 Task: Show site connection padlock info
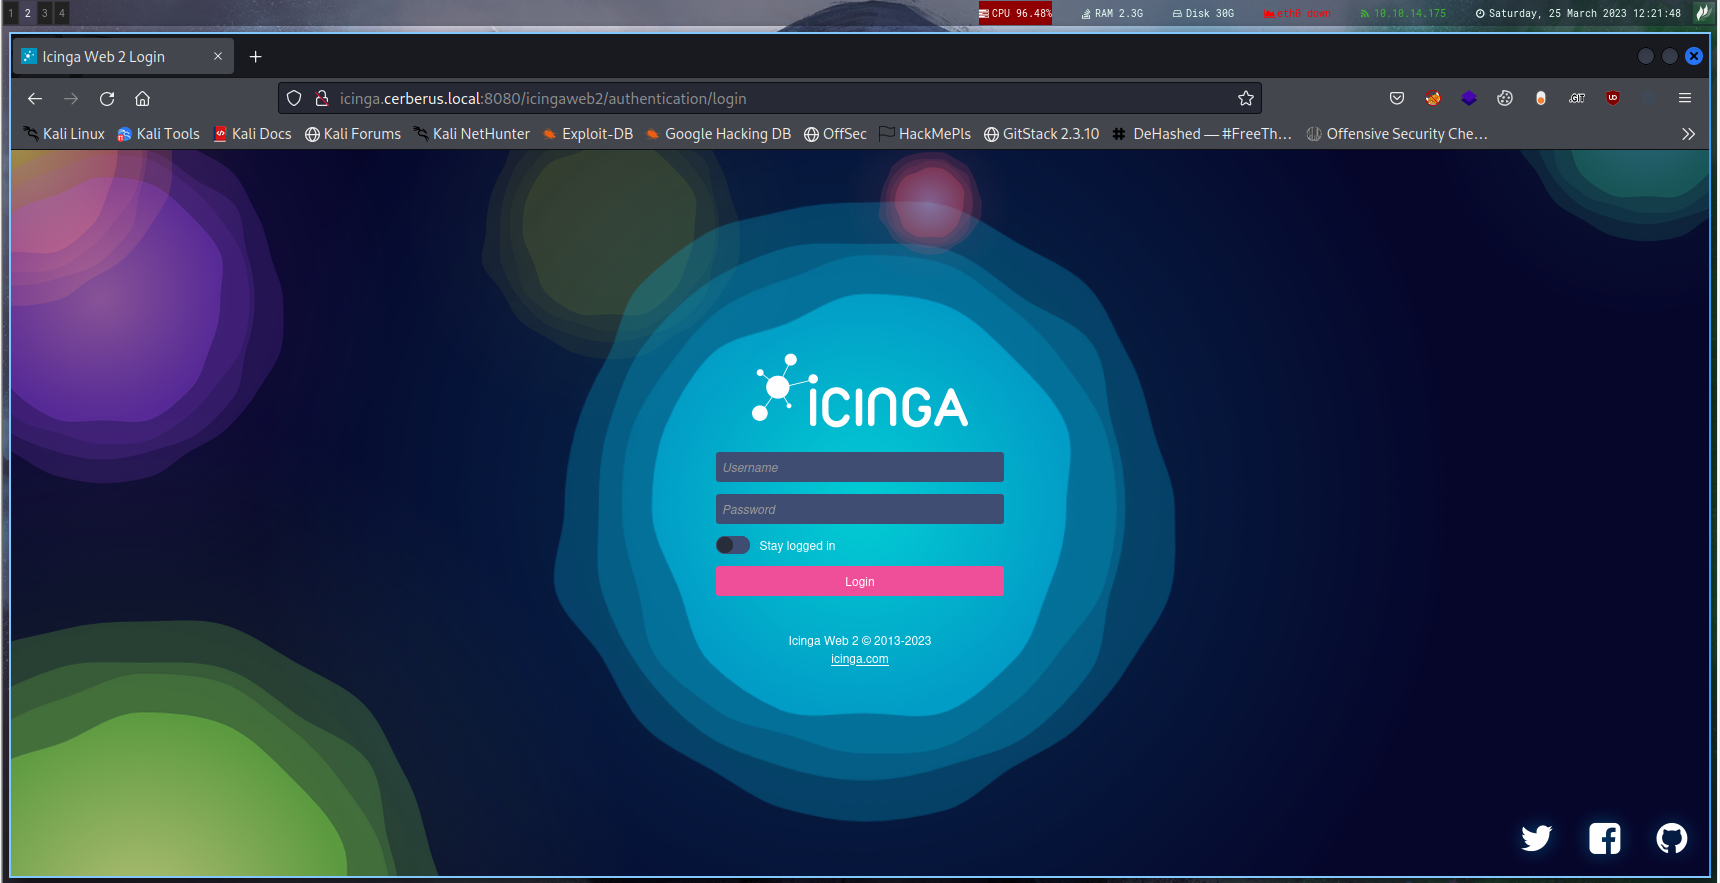coord(322,98)
